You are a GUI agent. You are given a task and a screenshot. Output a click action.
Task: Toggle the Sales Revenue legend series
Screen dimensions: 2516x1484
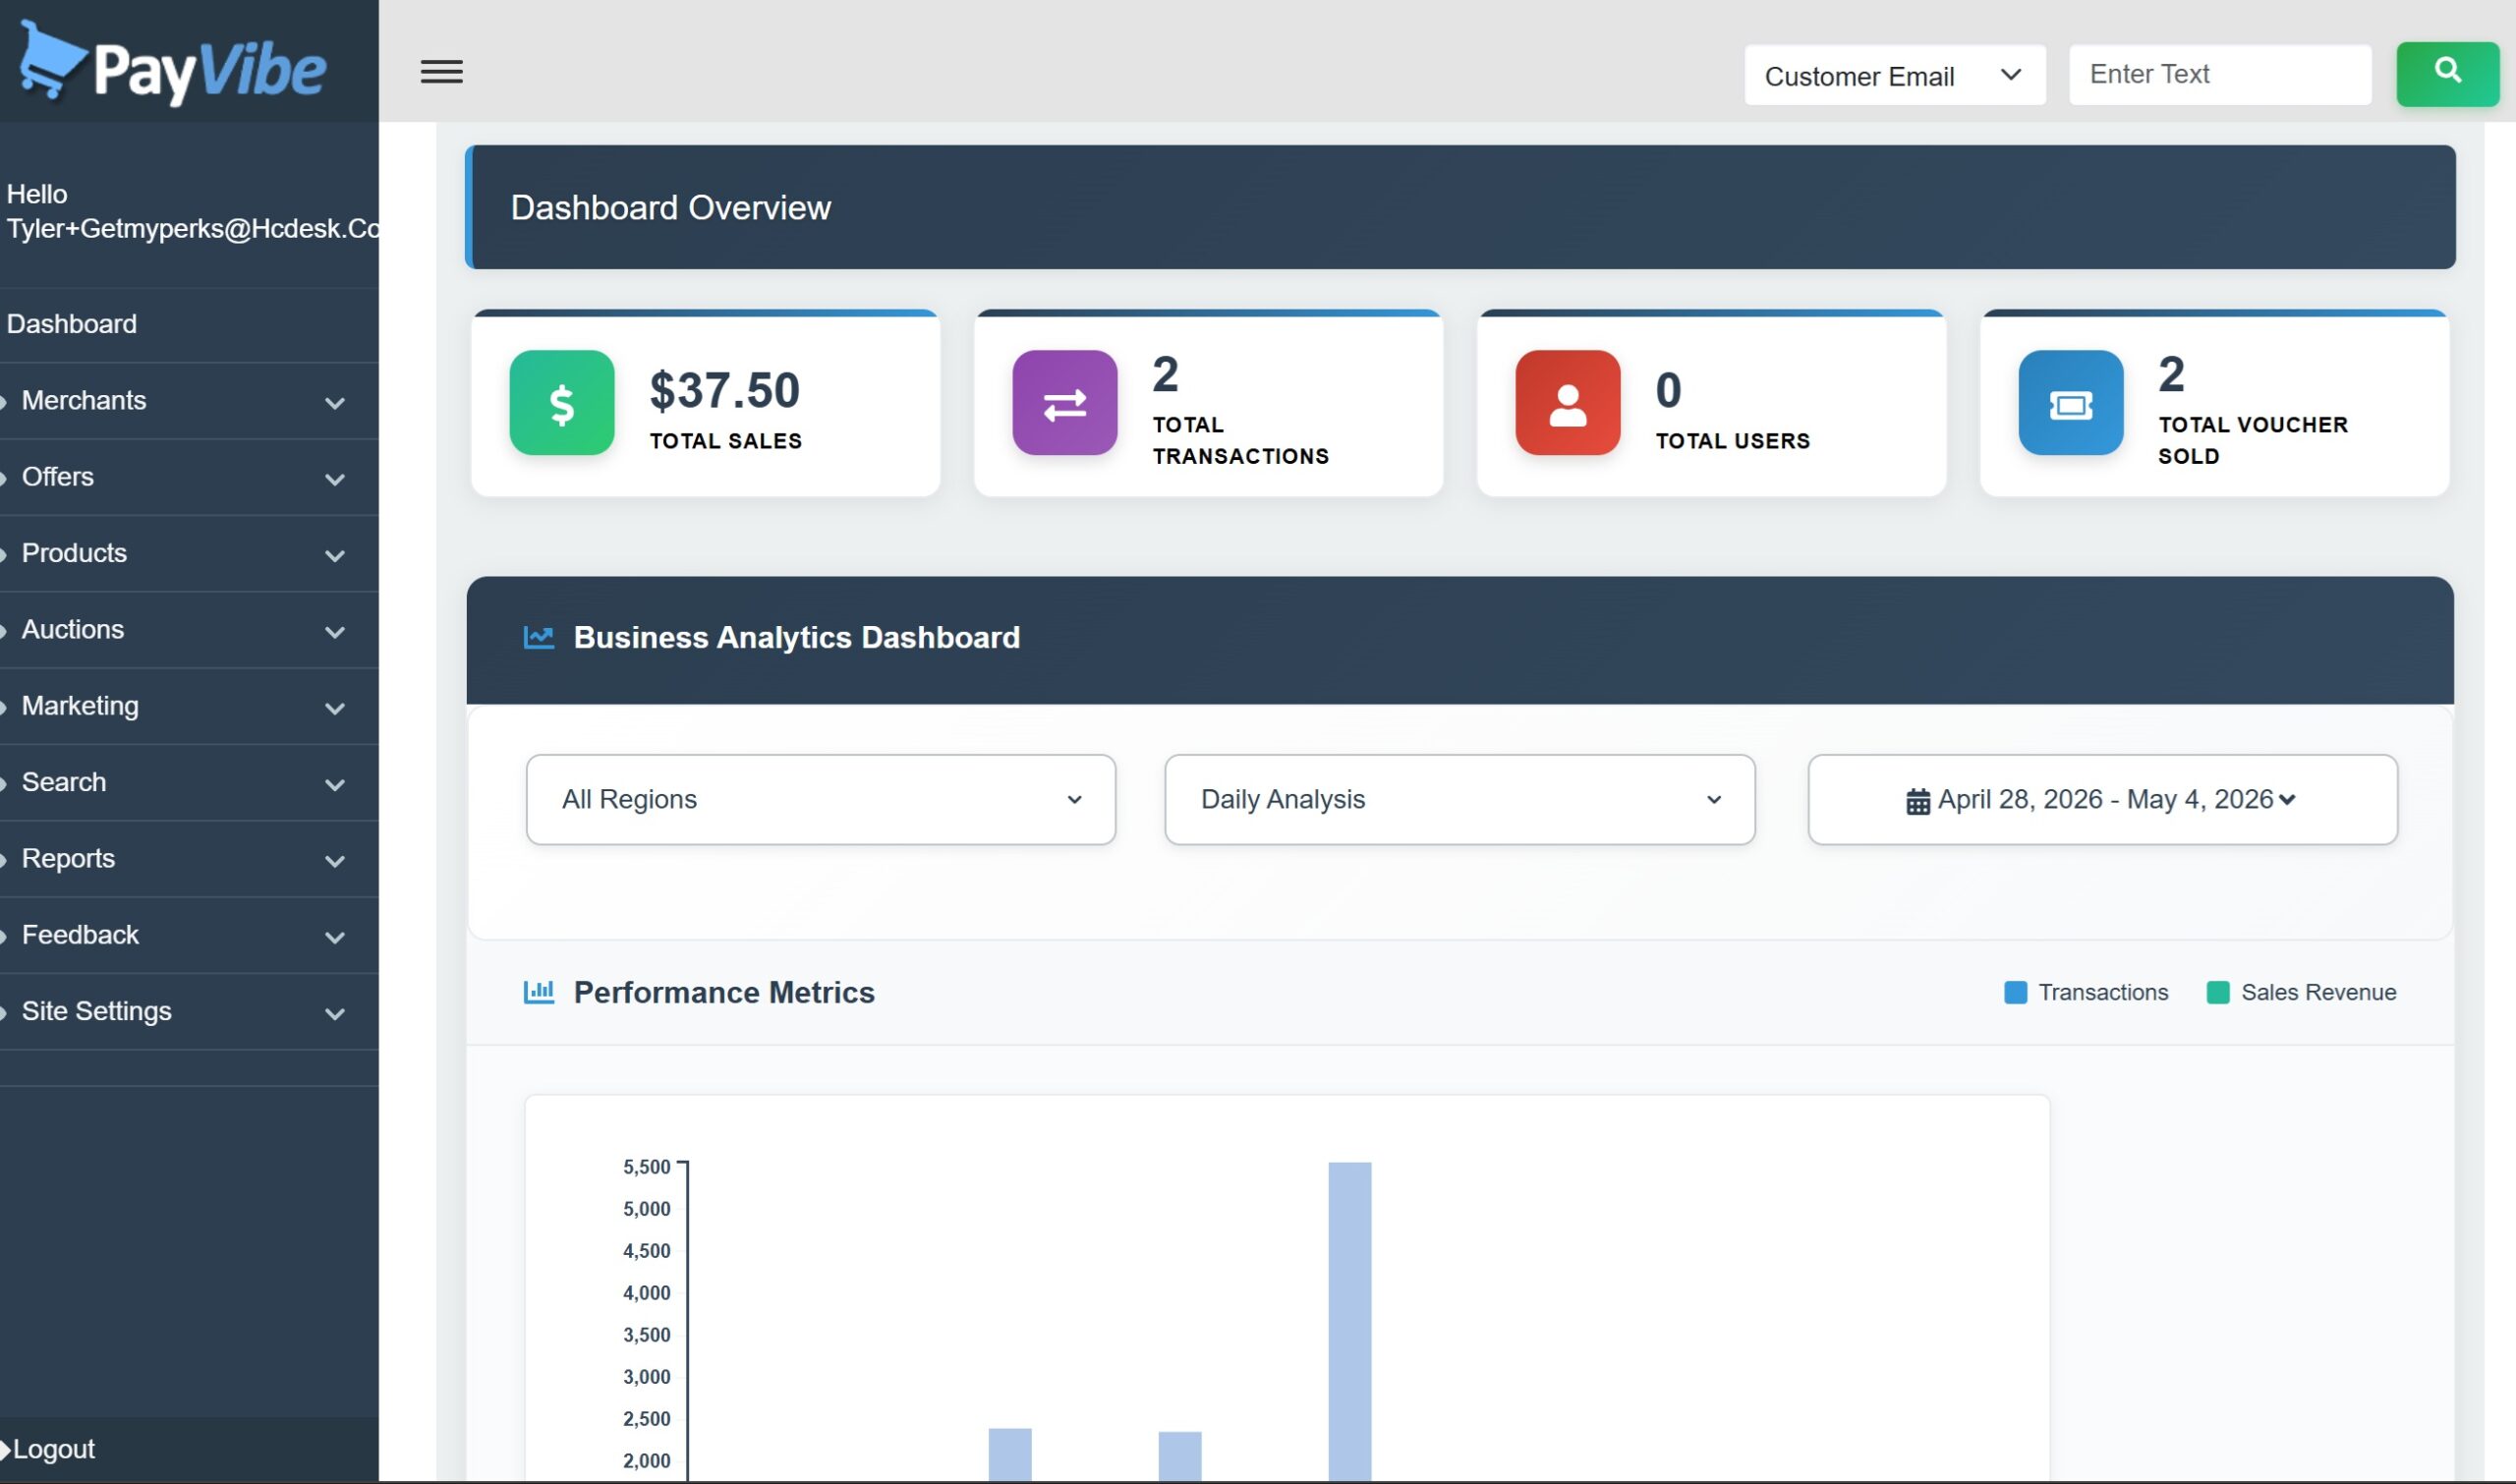click(2301, 992)
